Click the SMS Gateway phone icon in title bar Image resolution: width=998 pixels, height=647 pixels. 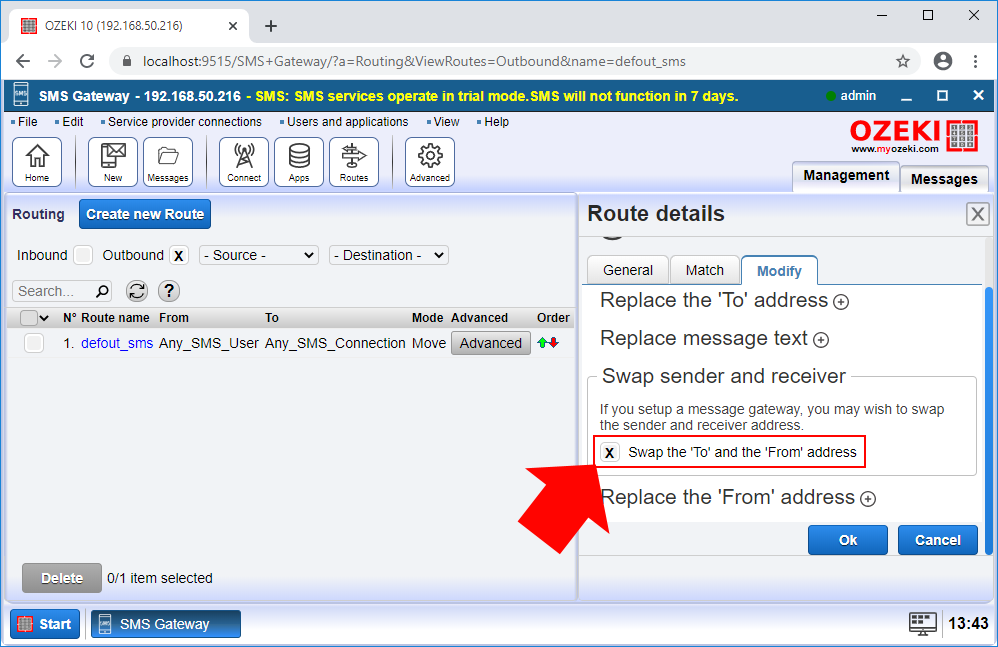coord(21,95)
